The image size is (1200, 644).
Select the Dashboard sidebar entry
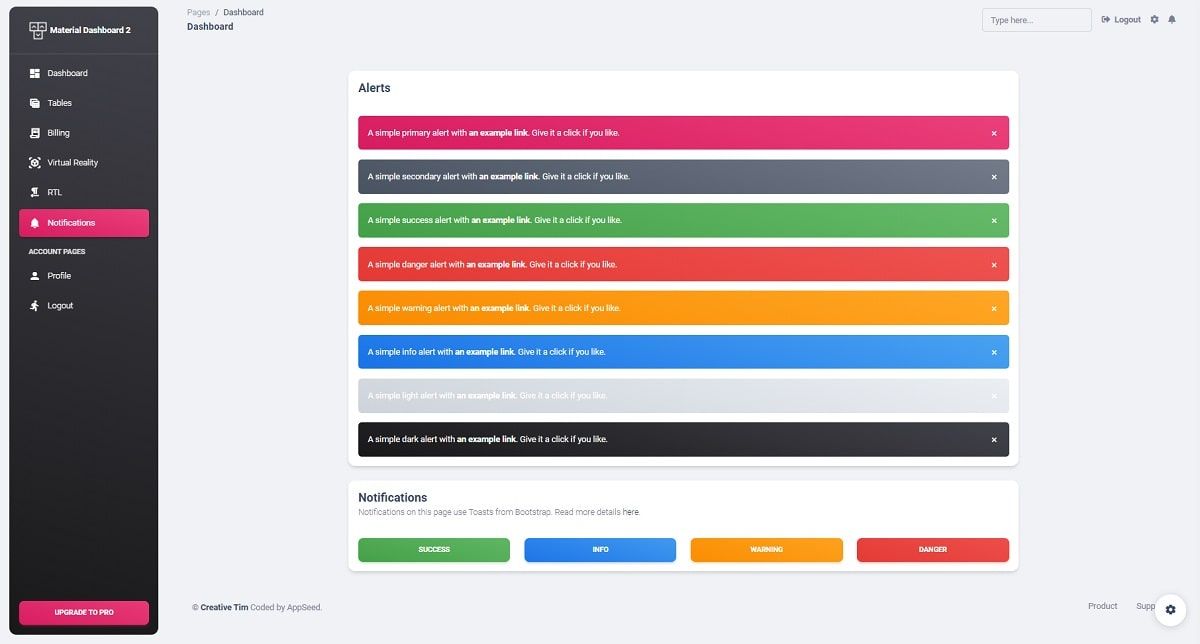tap(66, 72)
